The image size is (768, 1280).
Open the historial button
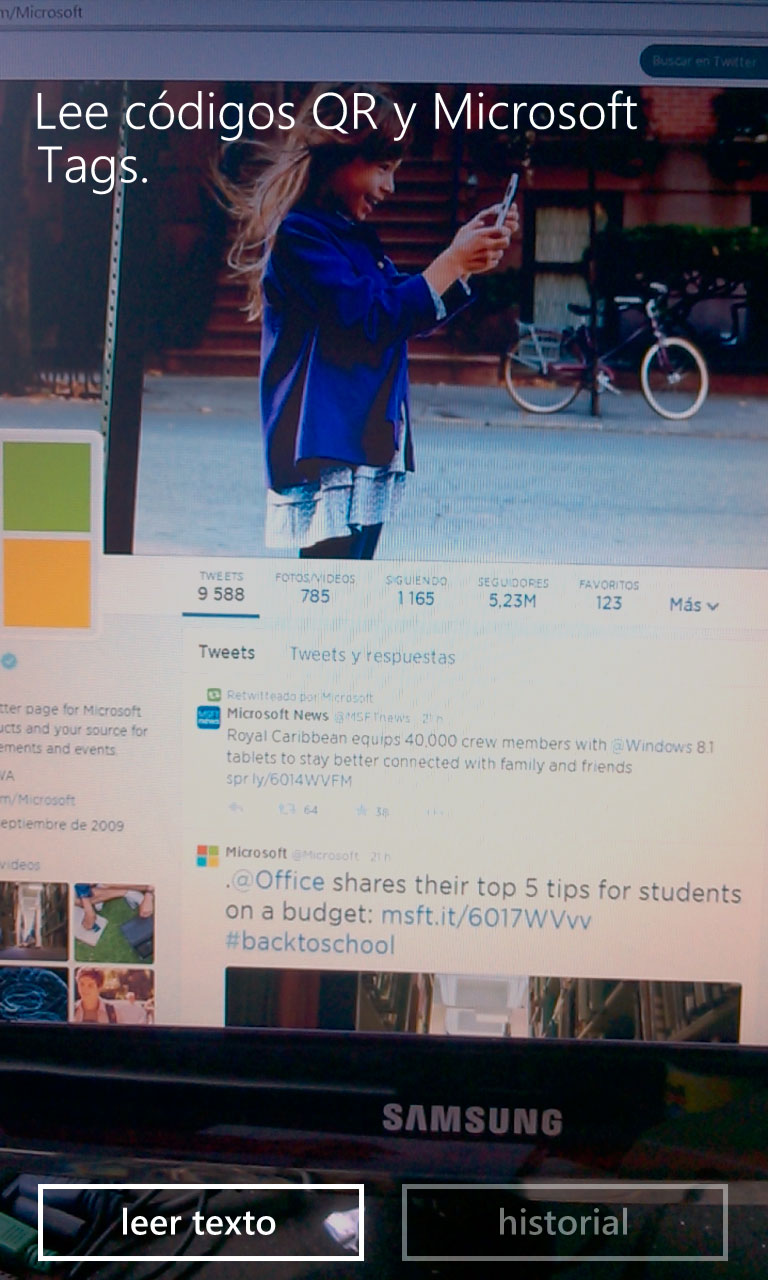point(564,1222)
